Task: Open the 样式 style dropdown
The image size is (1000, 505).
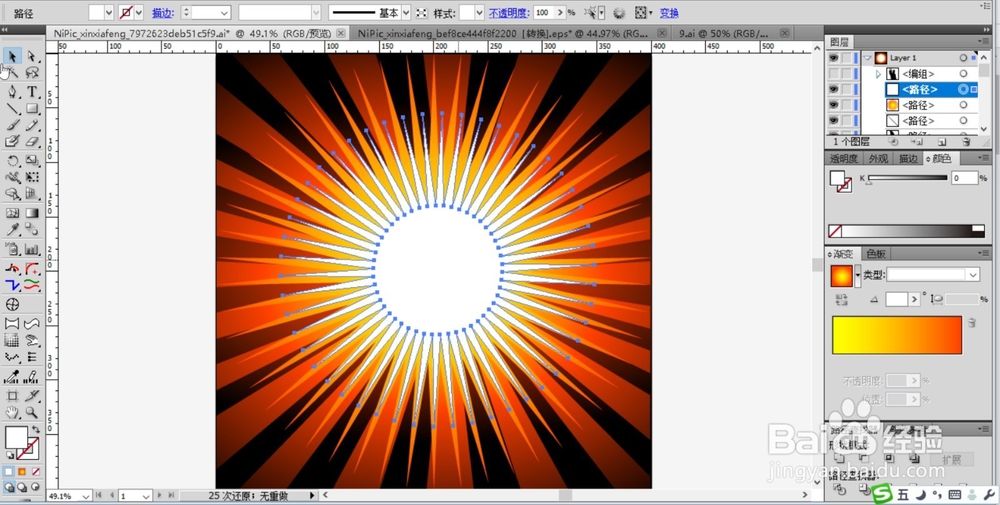Action: 478,13
